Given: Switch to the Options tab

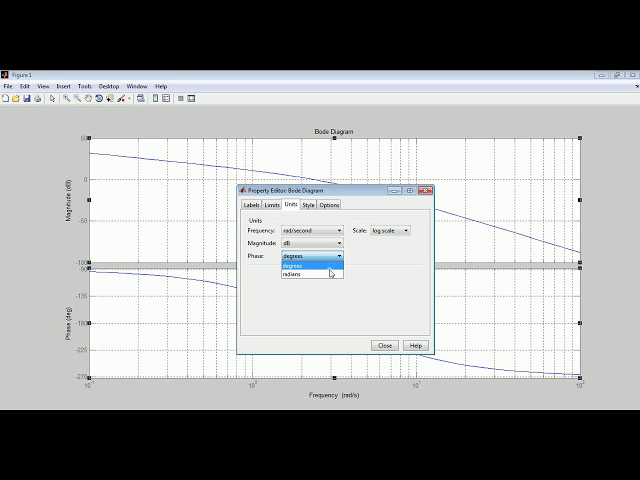Looking at the screenshot, I should tap(329, 205).
